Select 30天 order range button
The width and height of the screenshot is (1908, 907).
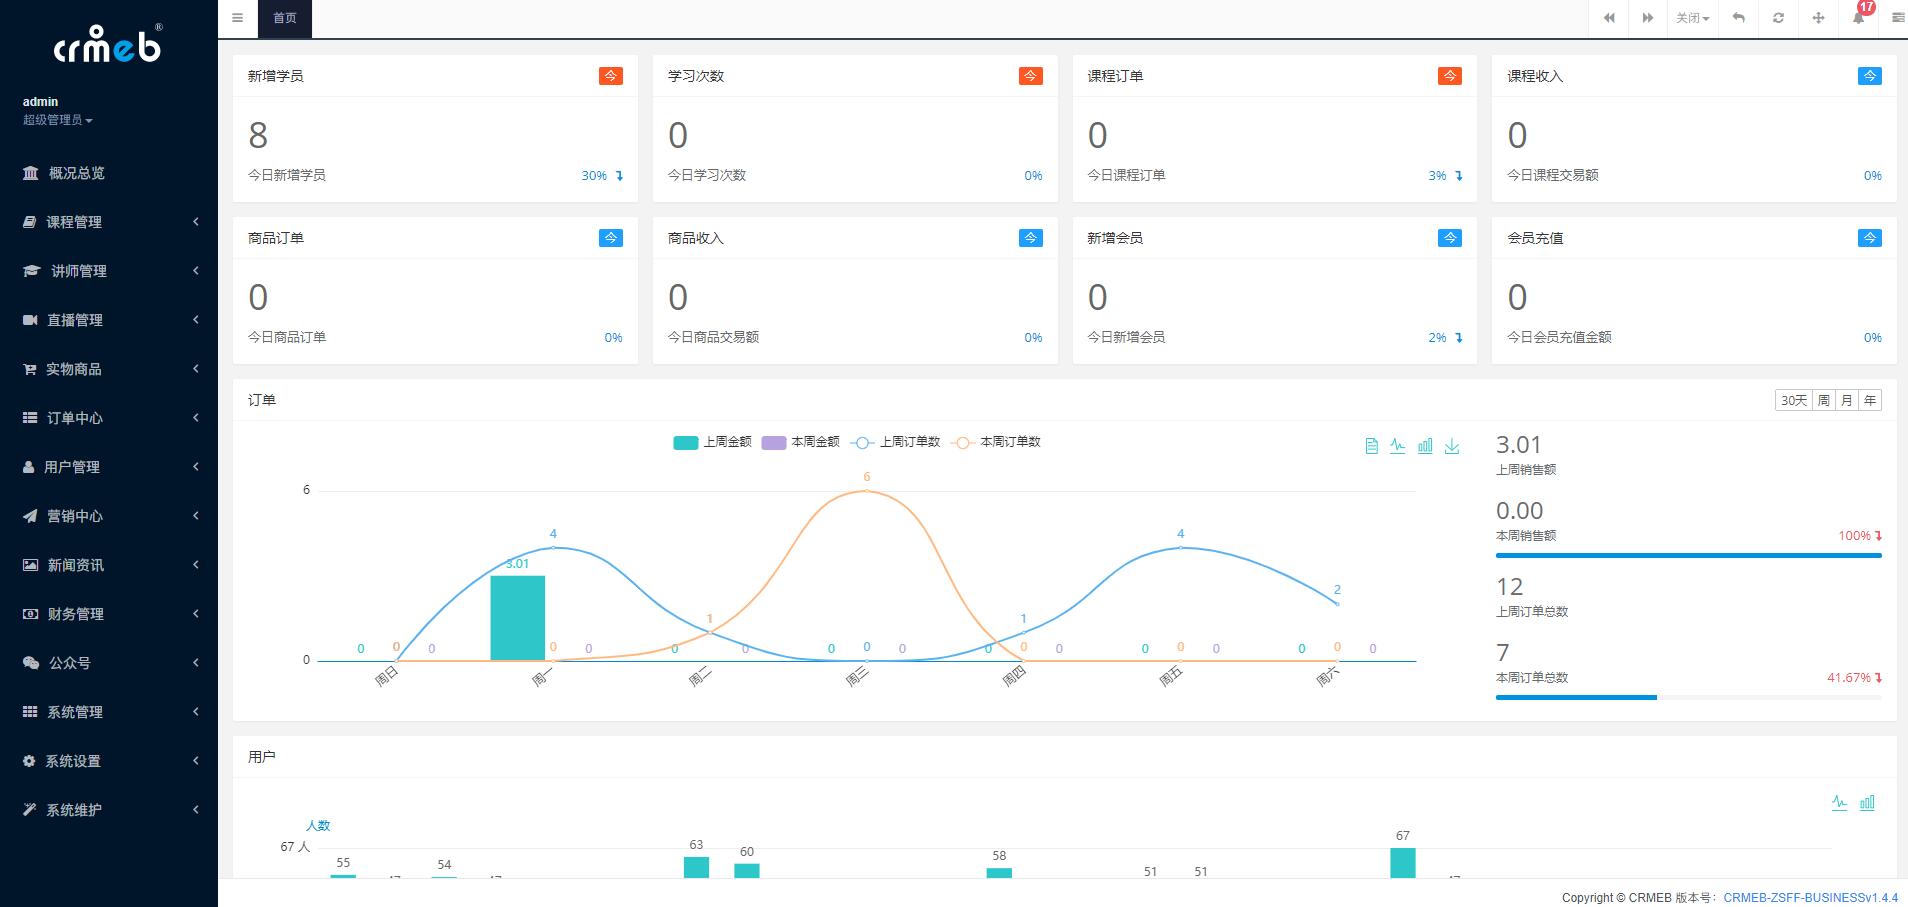[x=1793, y=400]
